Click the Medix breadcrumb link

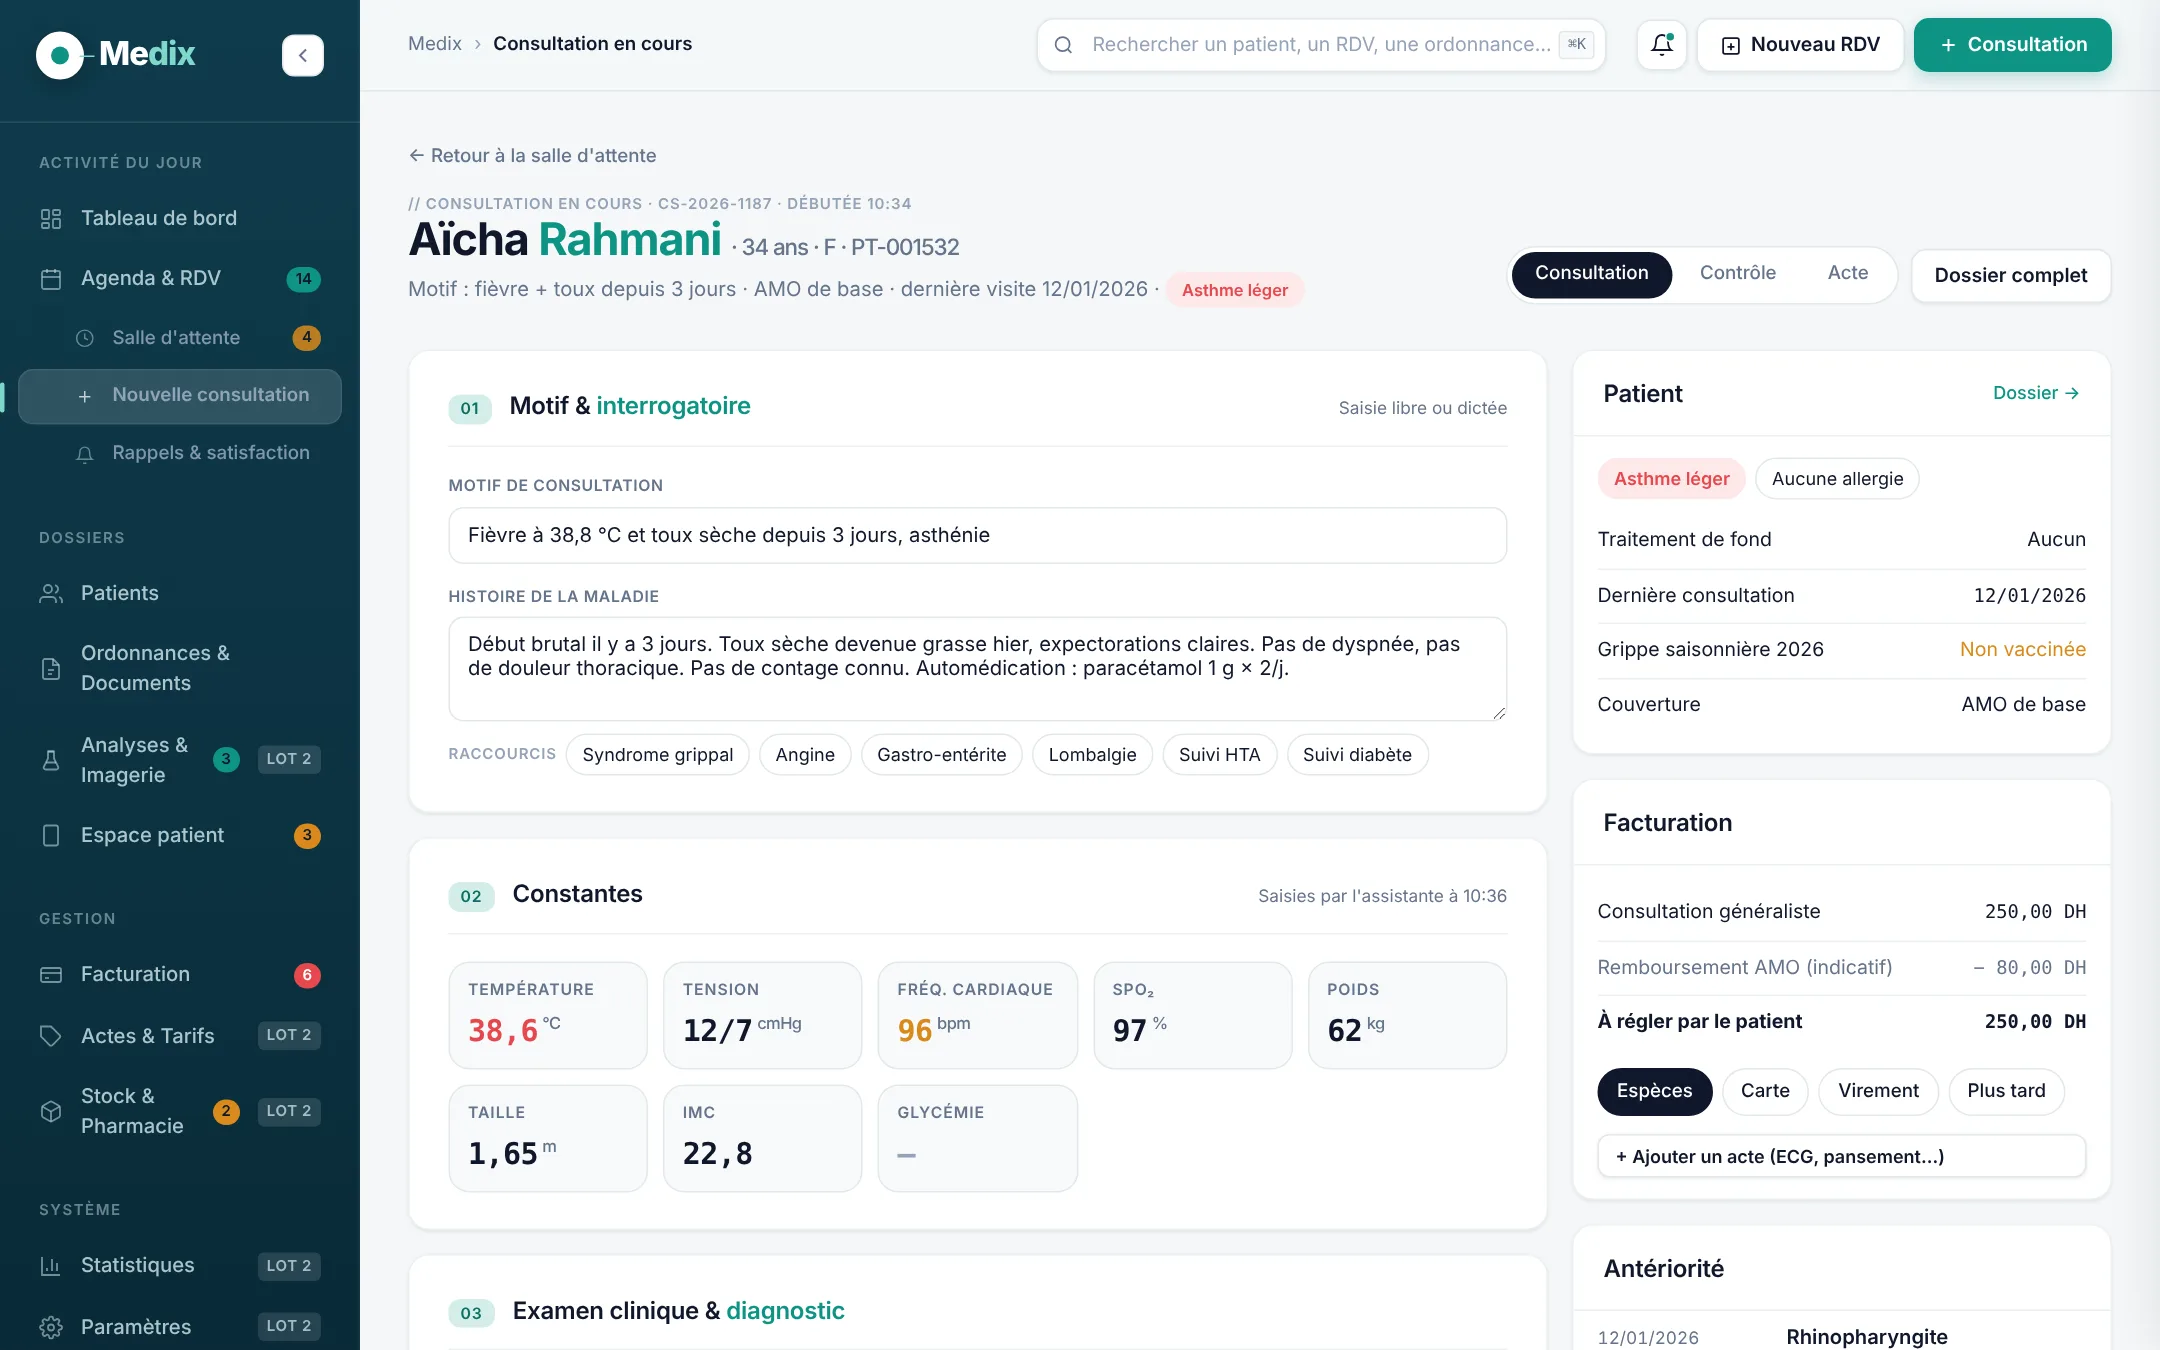coord(435,44)
